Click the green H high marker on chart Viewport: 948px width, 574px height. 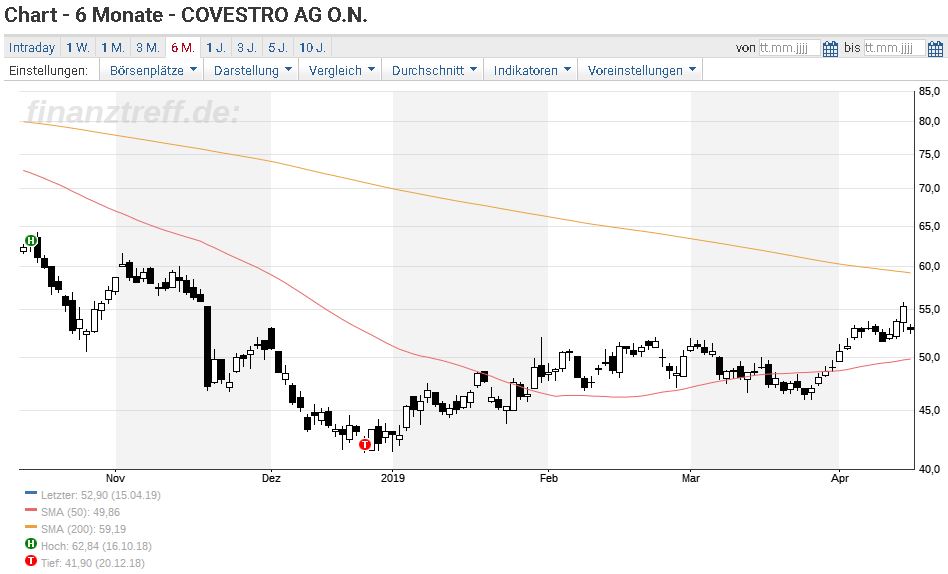(x=30, y=241)
